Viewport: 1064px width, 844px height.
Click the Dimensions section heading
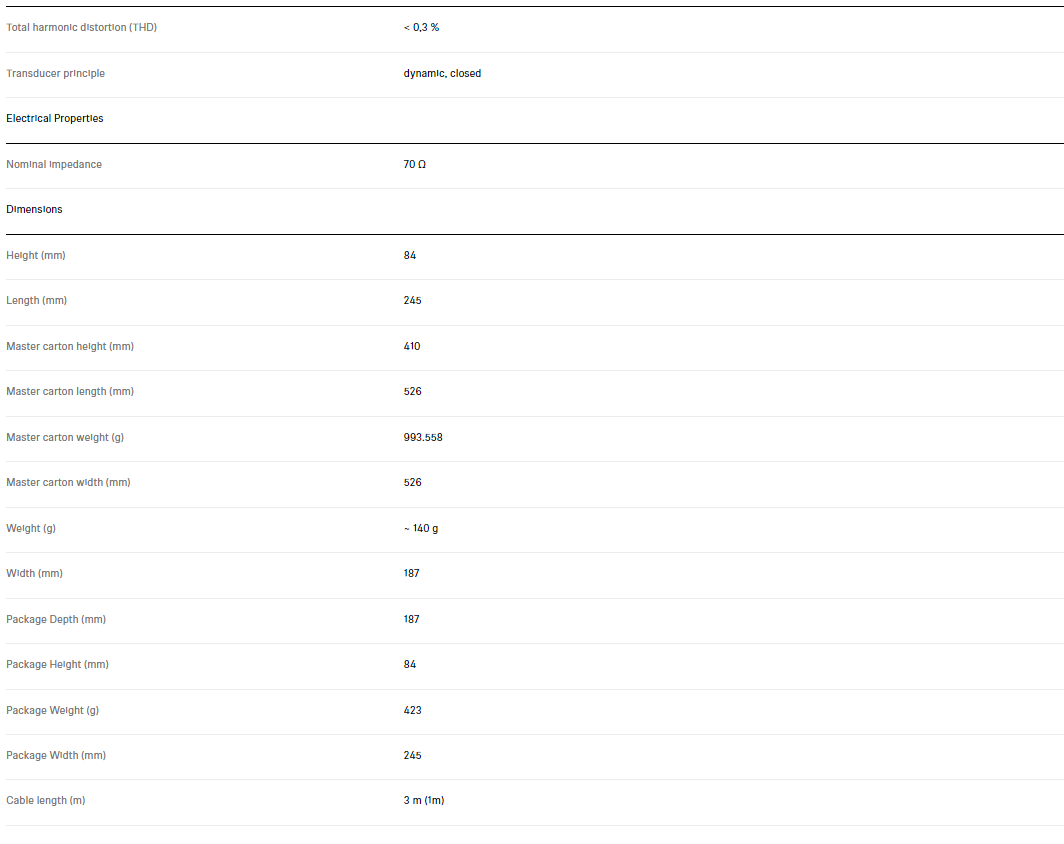point(34,209)
